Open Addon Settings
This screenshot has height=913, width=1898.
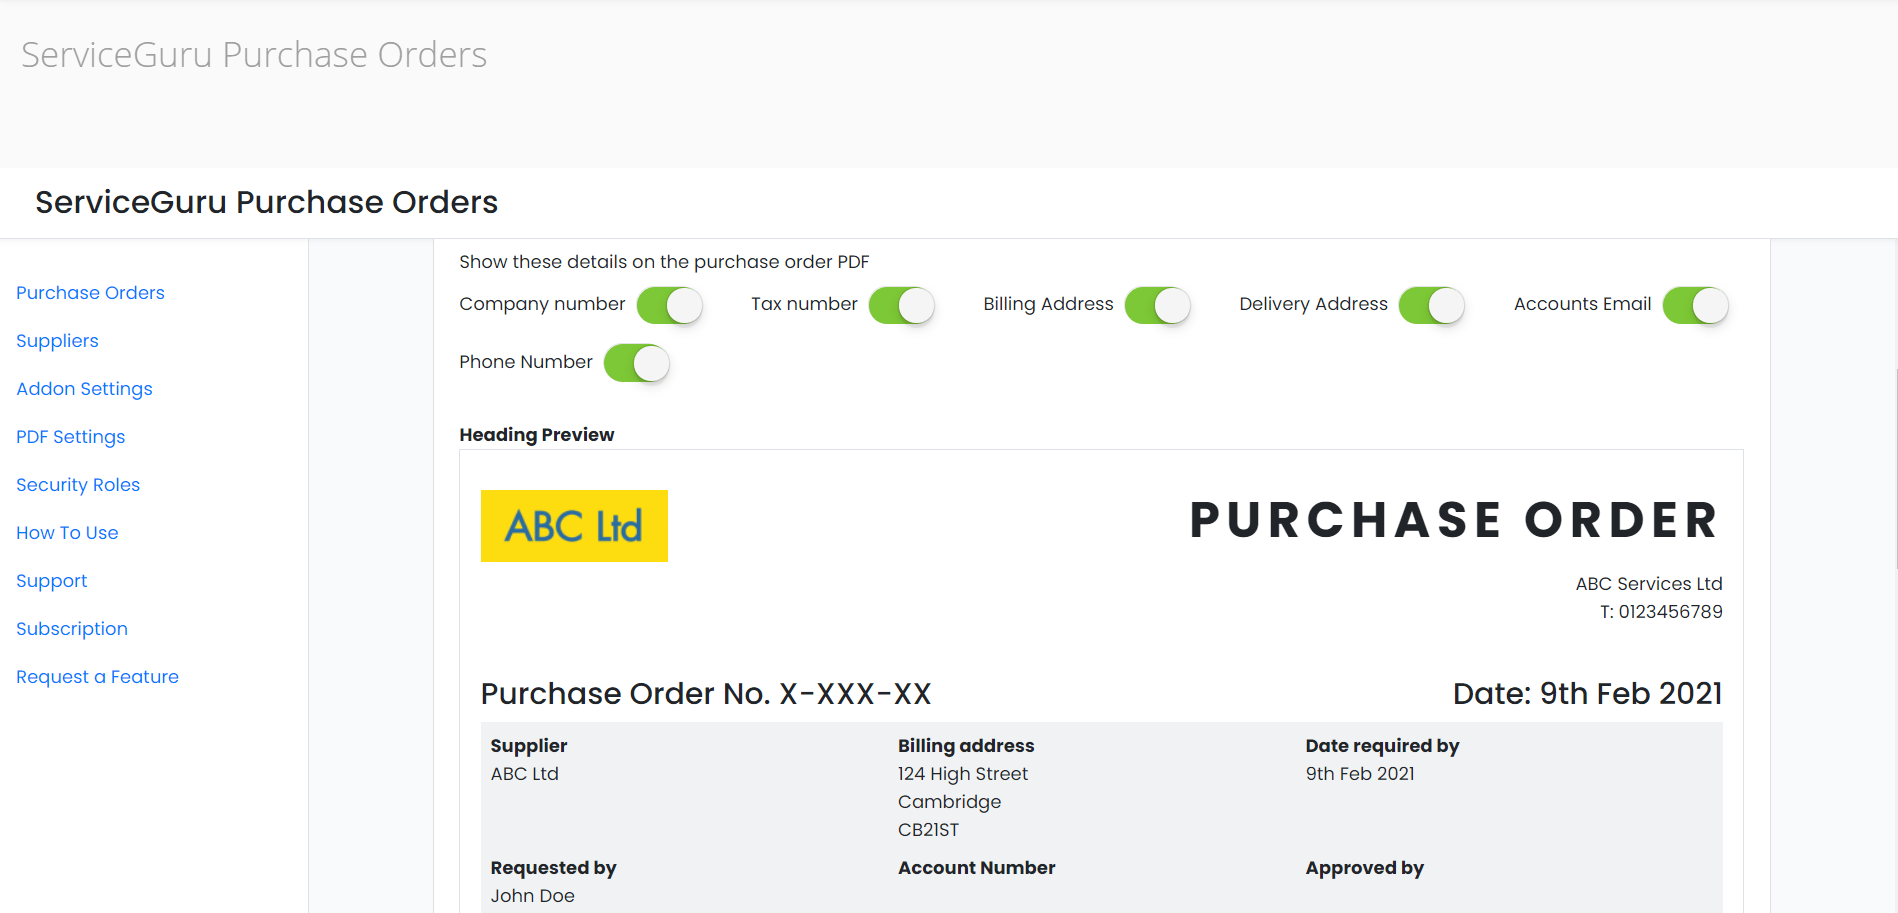pyautogui.click(x=84, y=389)
